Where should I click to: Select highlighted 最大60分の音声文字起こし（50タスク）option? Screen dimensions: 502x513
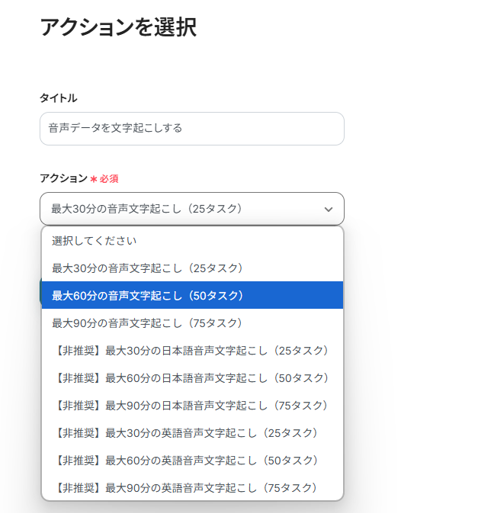point(192,295)
